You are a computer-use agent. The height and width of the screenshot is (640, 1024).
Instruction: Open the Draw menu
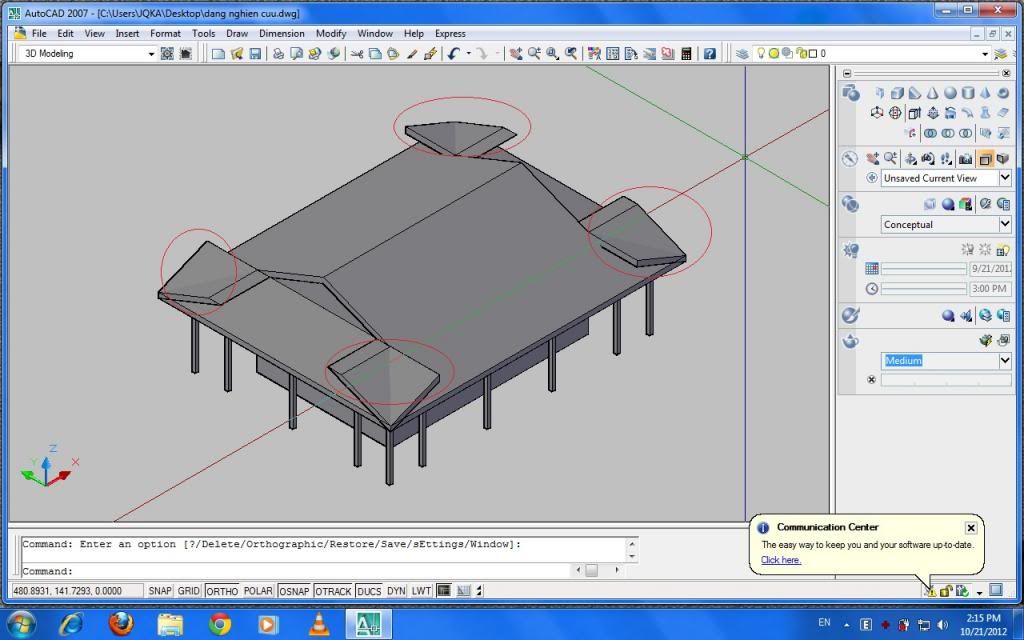(x=237, y=33)
